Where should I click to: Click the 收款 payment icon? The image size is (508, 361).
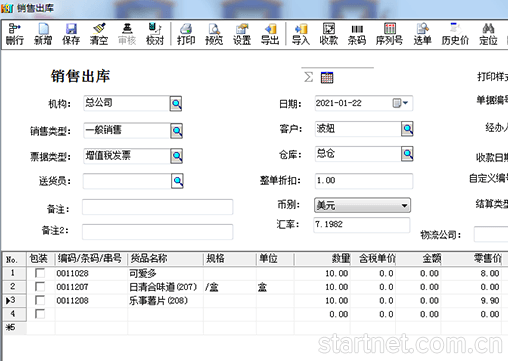click(x=329, y=34)
